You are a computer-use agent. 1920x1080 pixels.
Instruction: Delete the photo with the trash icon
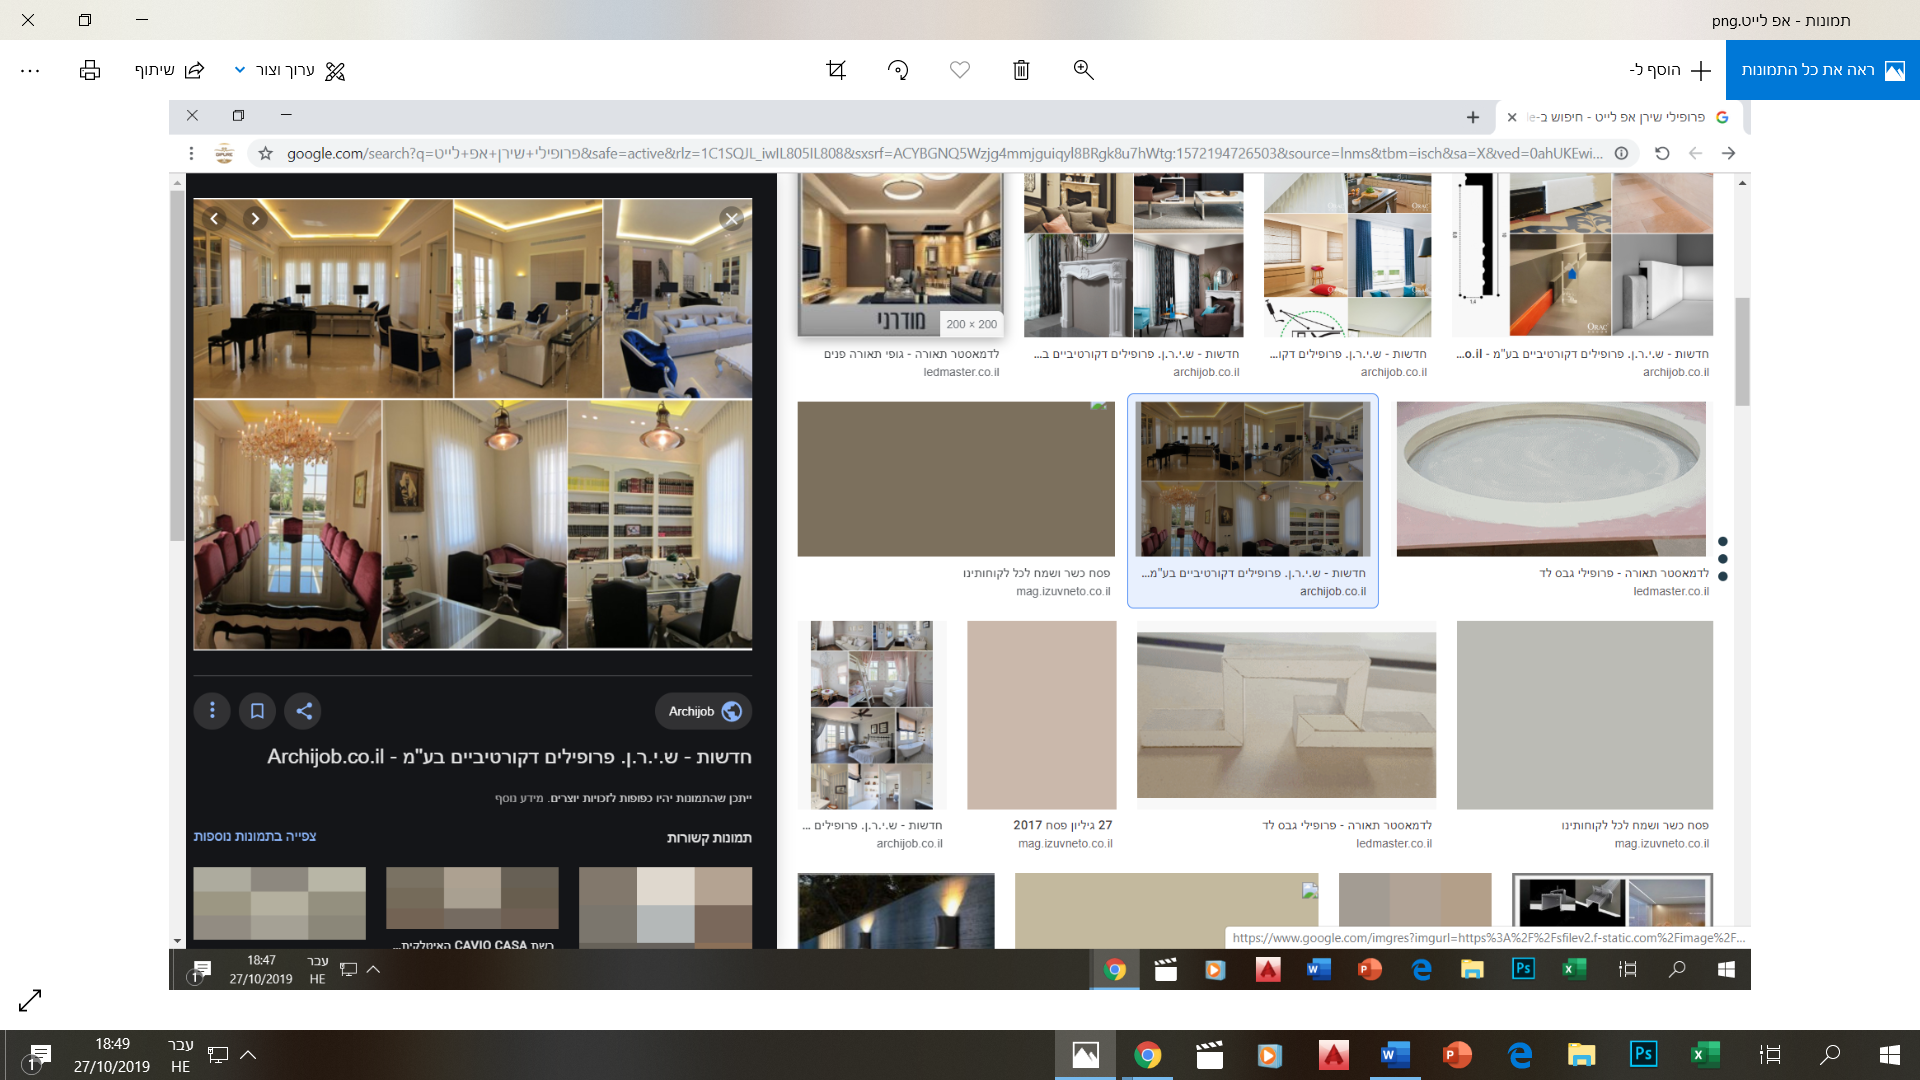coord(1021,70)
